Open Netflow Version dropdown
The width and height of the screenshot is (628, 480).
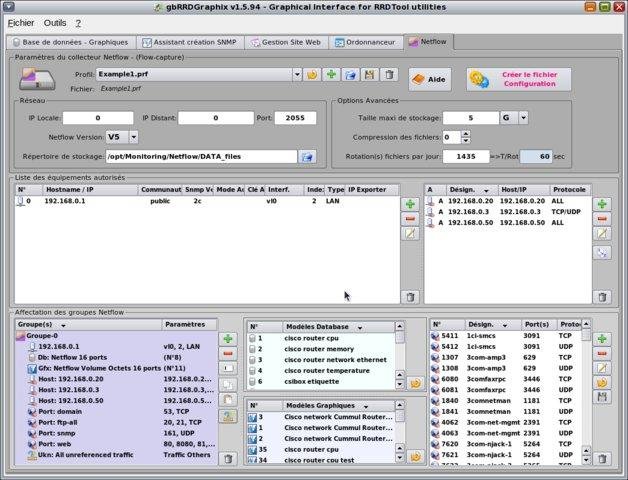pyautogui.click(x=133, y=137)
